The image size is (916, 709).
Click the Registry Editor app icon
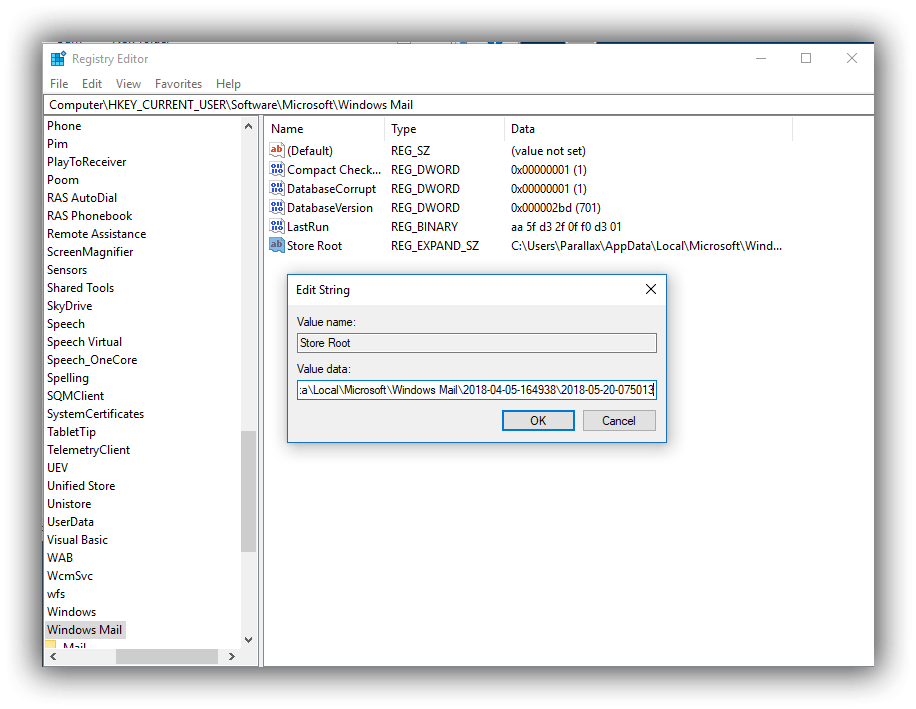pyautogui.click(x=58, y=58)
